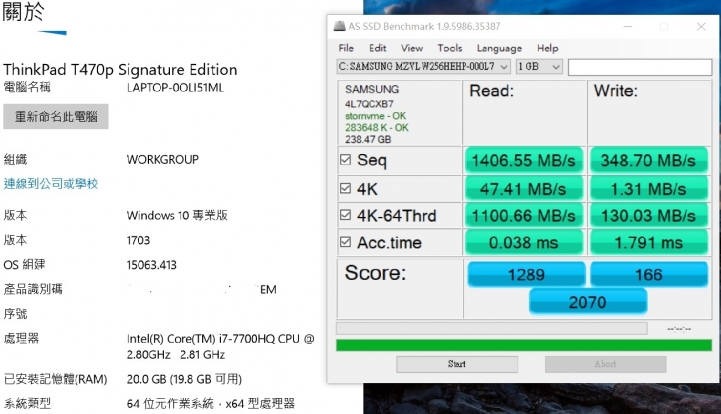Click the firmware text 4L7QCXB7
721x414 pixels.
(x=369, y=104)
